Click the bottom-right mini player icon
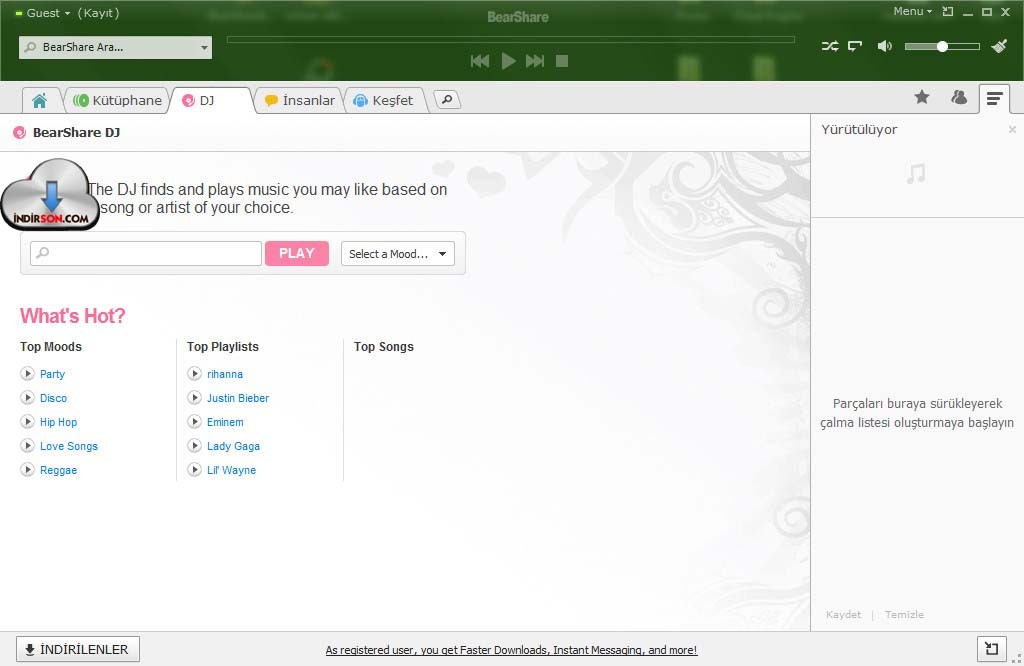Viewport: 1024px width, 666px height. coord(991,648)
